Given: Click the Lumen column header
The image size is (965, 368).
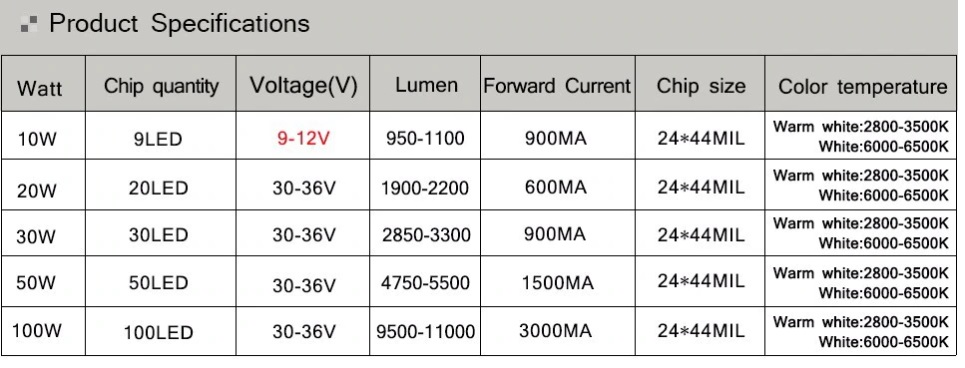Looking at the screenshot, I should tap(426, 85).
